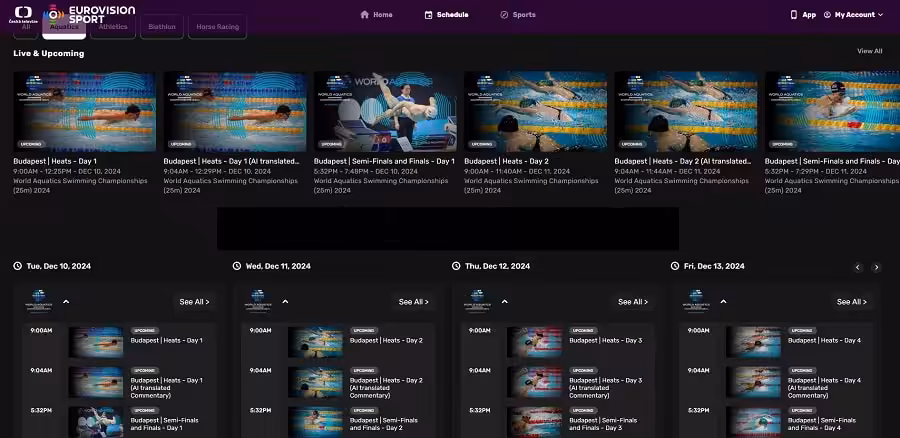
Task: Open Heats Day 2 AI translated thumbnail card
Action: [x=686, y=111]
